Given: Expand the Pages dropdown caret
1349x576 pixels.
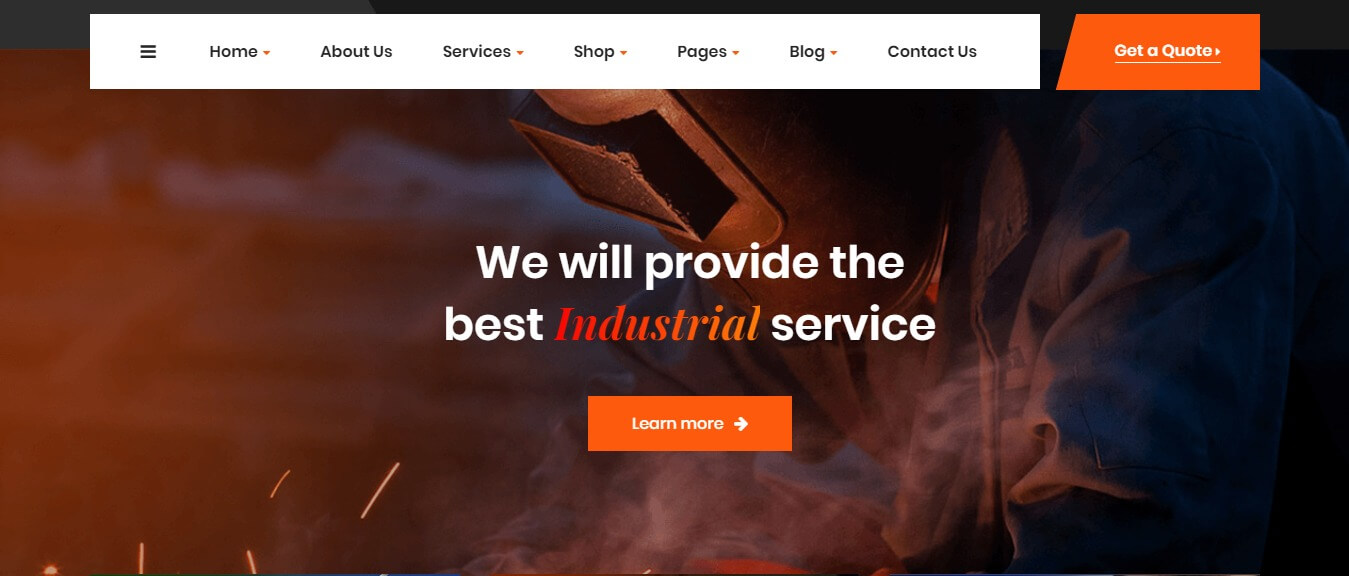Looking at the screenshot, I should [x=736, y=53].
